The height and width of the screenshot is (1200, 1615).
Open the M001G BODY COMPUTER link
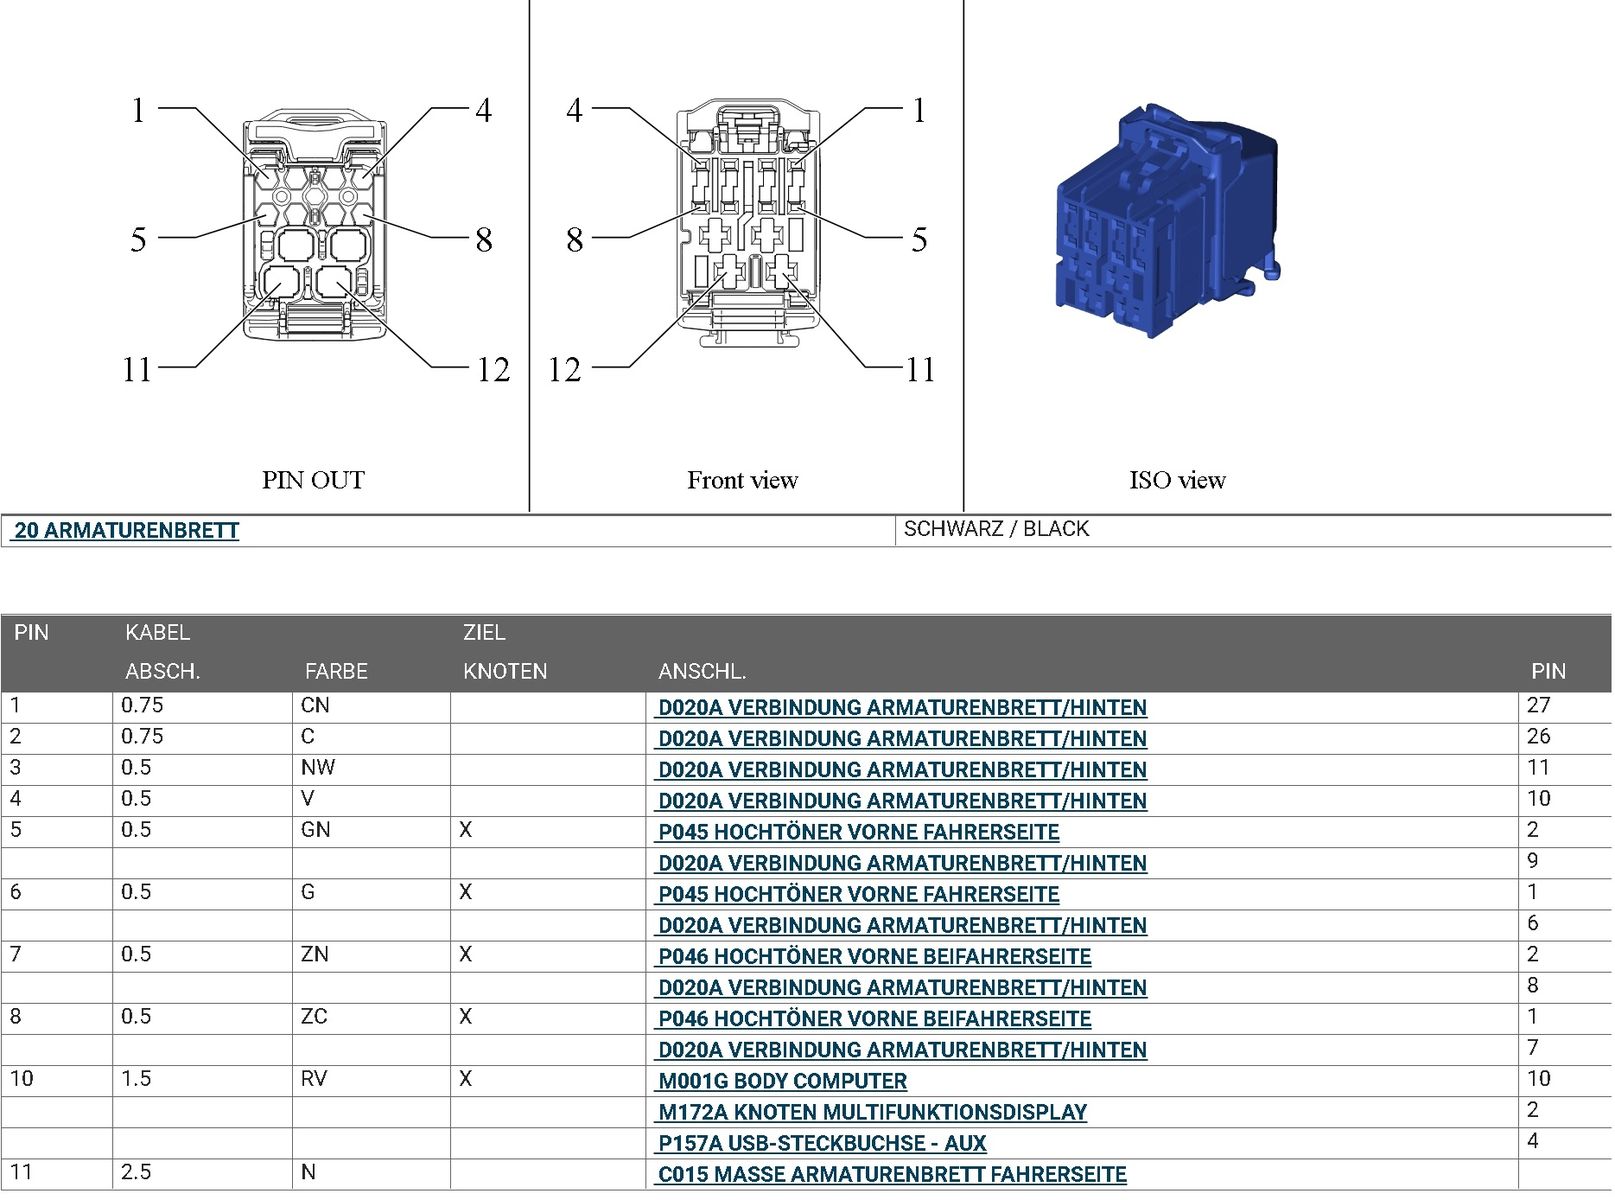pos(782,1081)
